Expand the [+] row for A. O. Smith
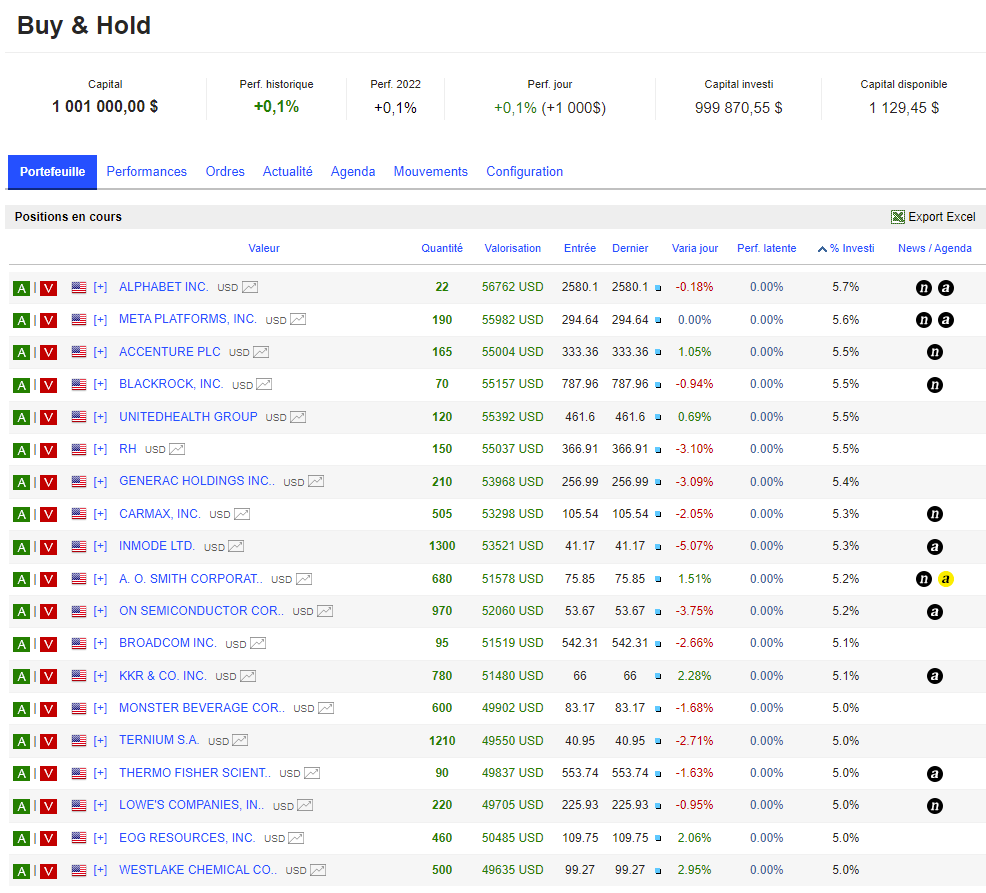The height and width of the screenshot is (893, 986). (x=100, y=579)
